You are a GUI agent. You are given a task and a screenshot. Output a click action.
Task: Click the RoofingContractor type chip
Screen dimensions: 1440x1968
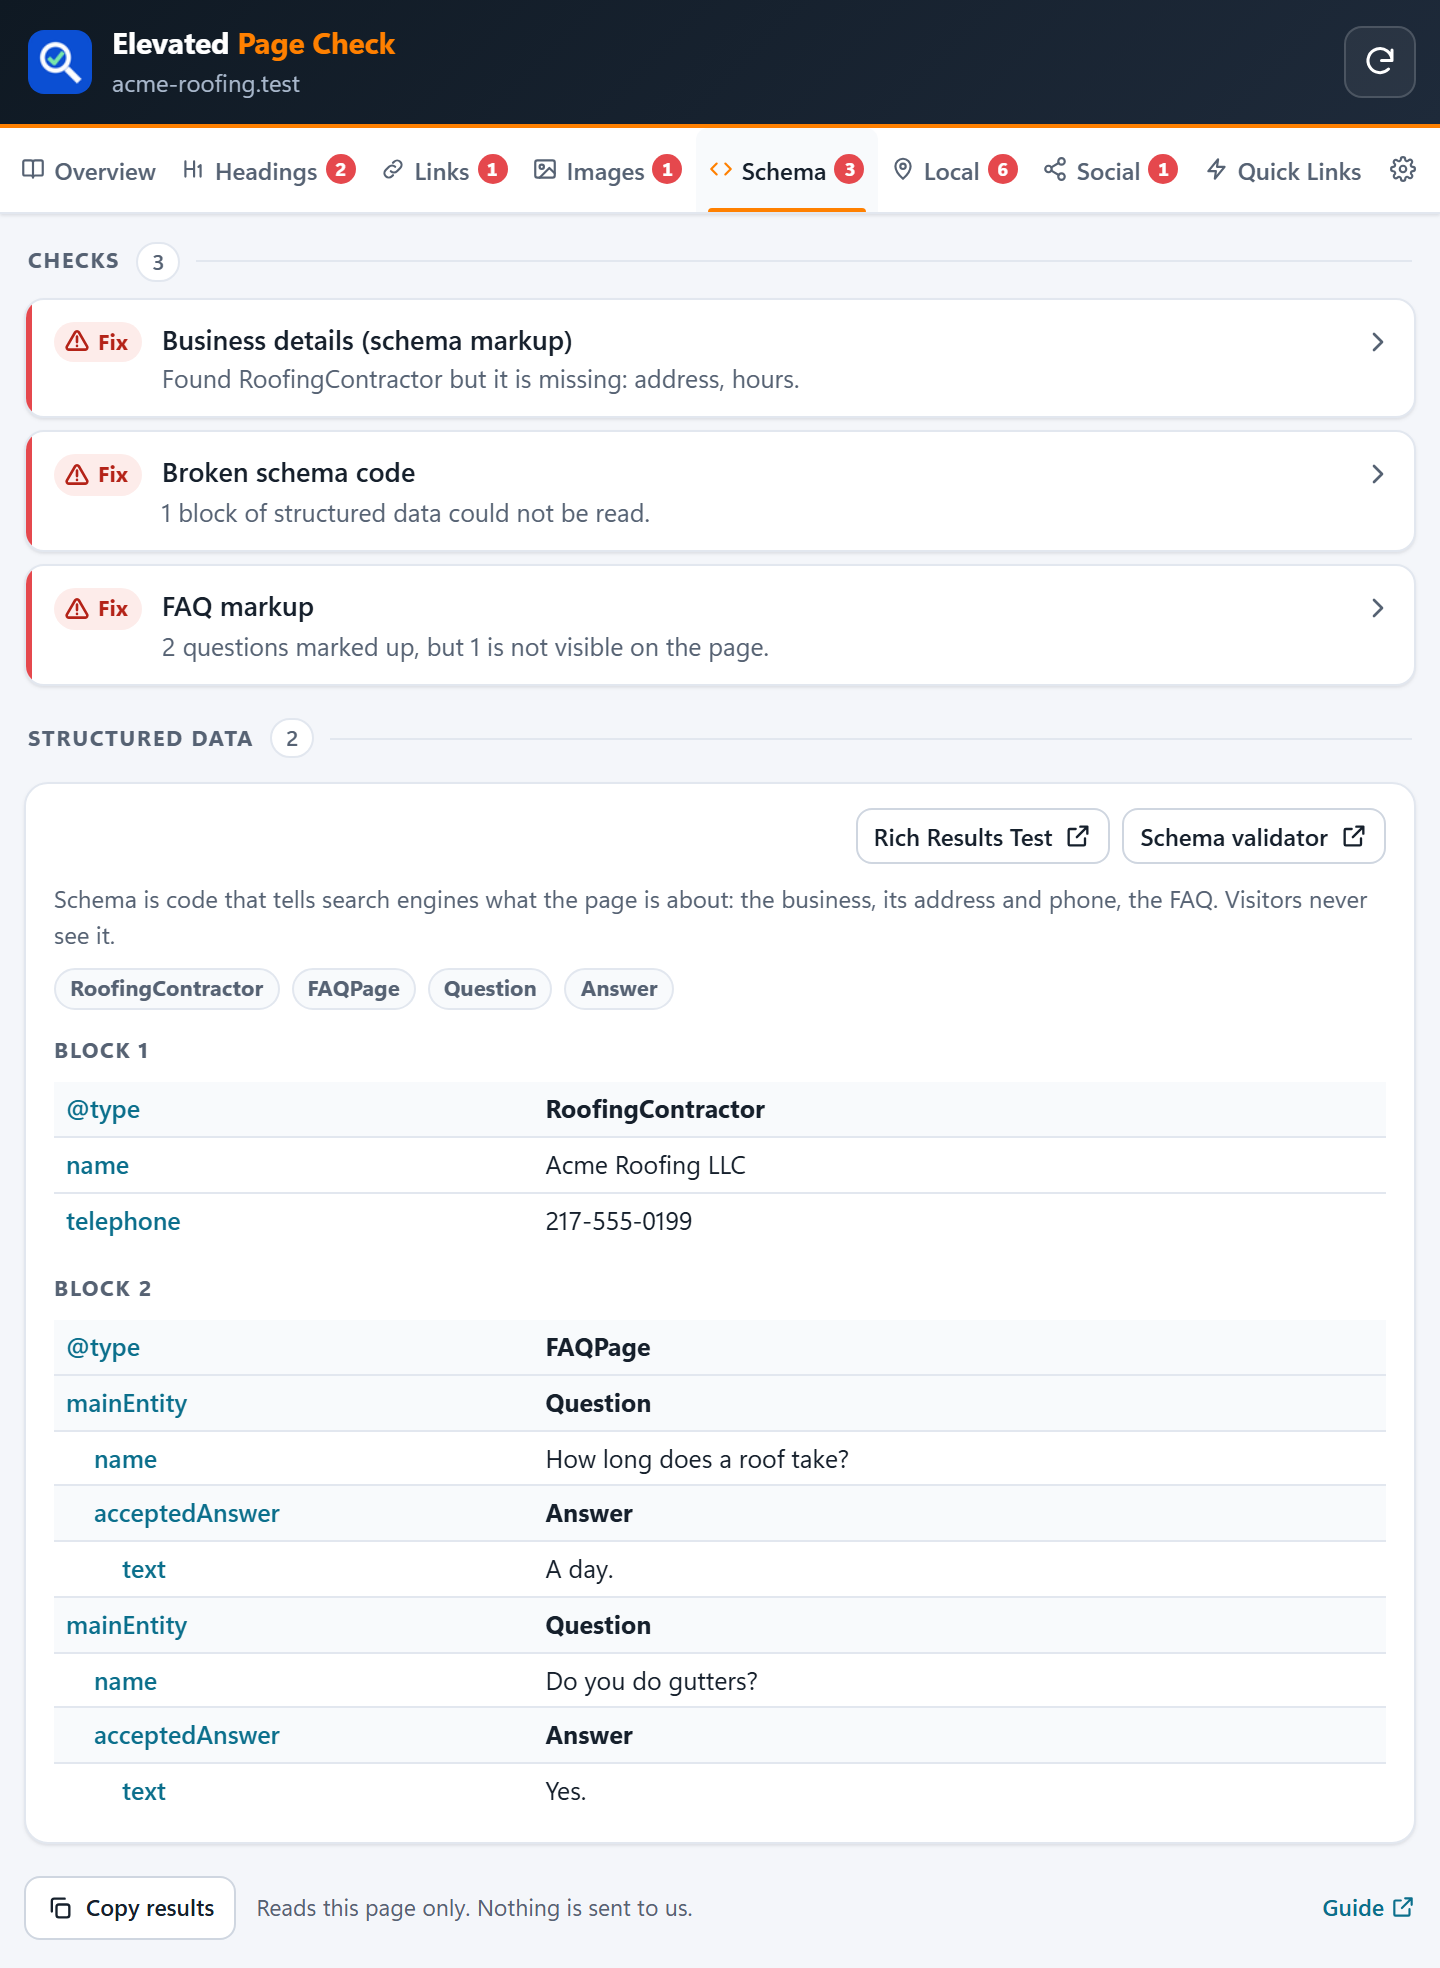pyautogui.click(x=167, y=989)
